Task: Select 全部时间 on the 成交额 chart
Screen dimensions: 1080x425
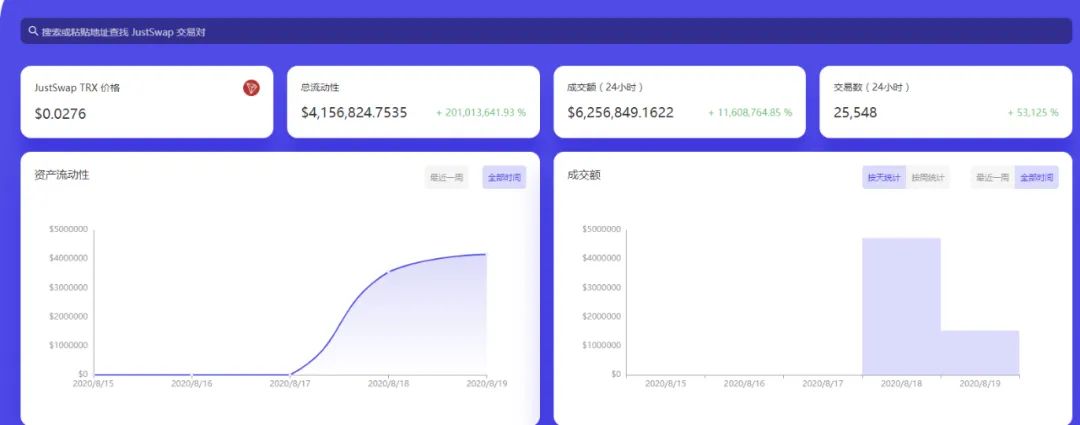Action: pos(1036,178)
